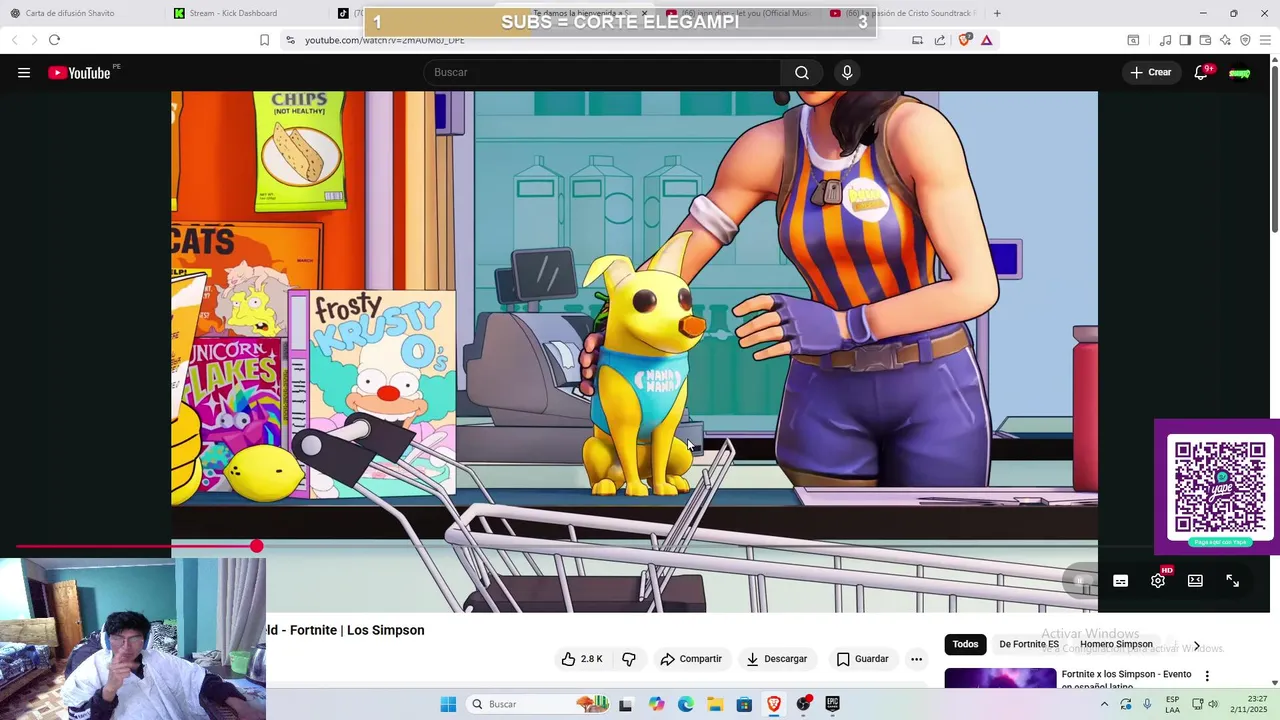The height and width of the screenshot is (720, 1280).
Task: Click the taskbar Buscar search box
Action: pos(540,704)
